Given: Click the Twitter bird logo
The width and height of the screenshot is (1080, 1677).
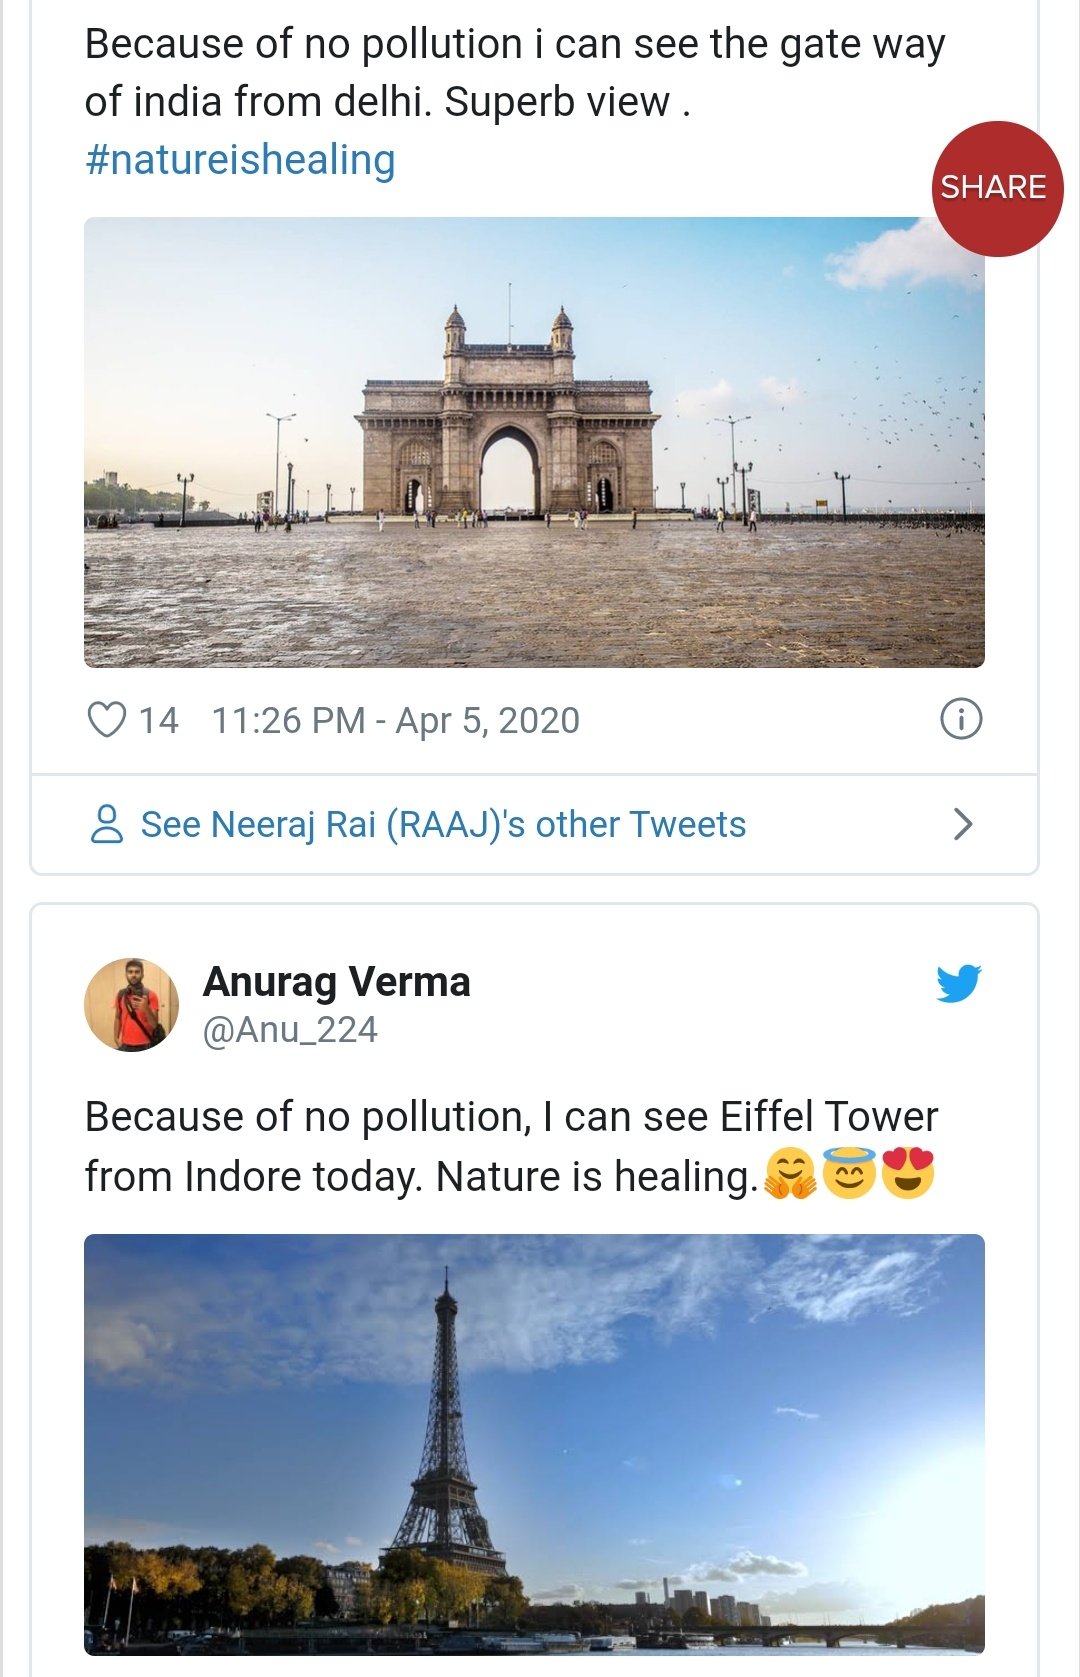Looking at the screenshot, I should (x=958, y=984).
